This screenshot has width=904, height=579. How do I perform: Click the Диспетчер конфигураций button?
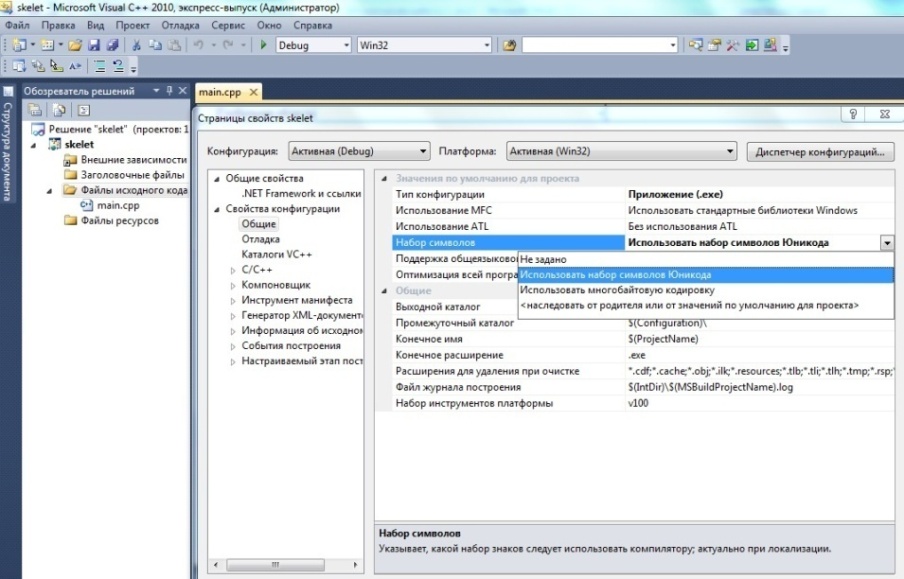tap(819, 152)
